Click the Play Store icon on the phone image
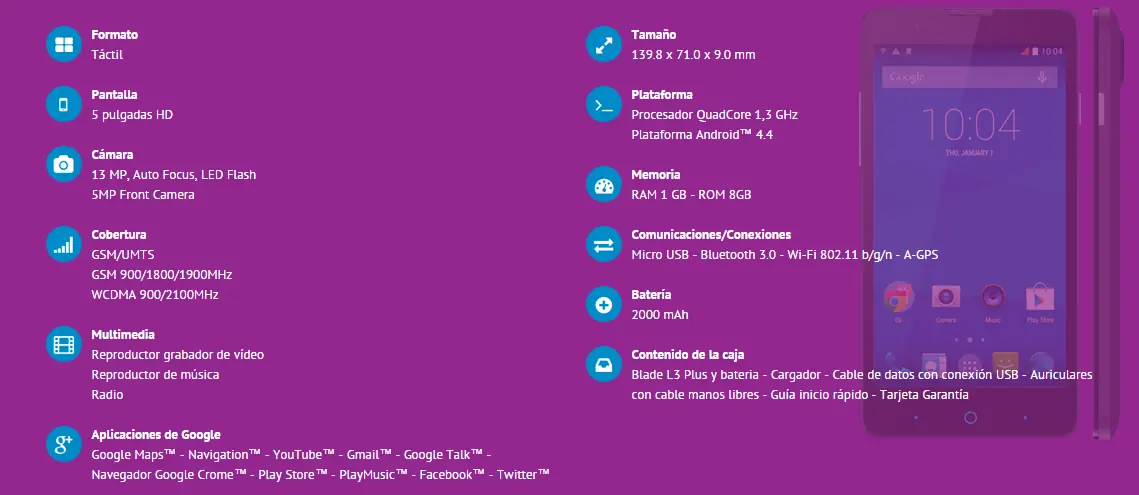This screenshot has width=1139, height=495. [1040, 297]
